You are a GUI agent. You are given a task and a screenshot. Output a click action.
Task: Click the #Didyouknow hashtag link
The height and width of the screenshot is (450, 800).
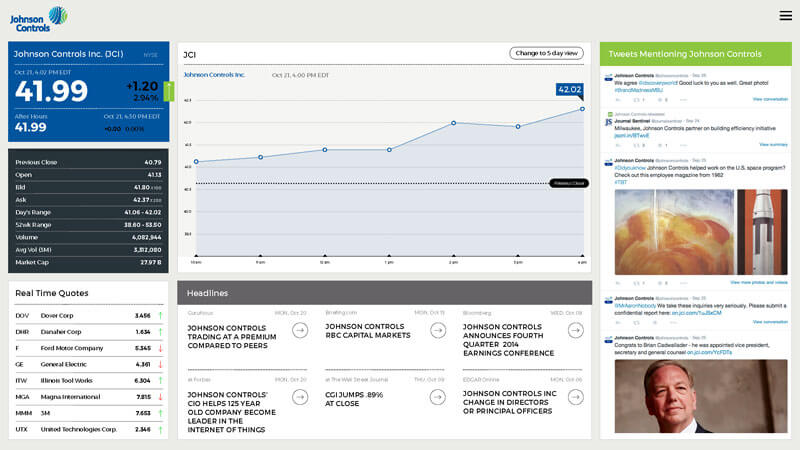(630, 168)
